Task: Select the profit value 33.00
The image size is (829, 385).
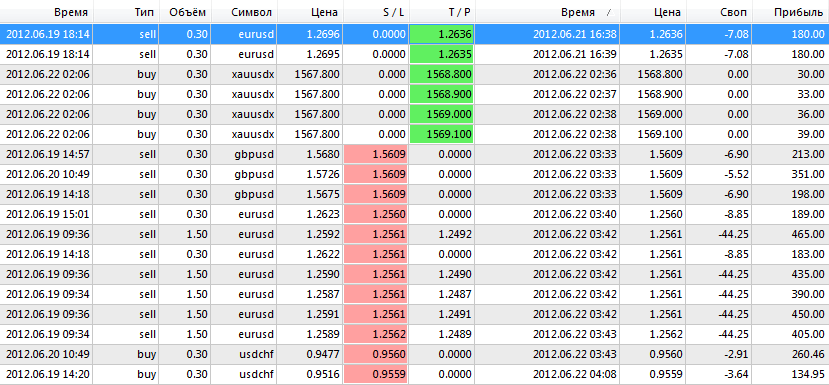Action: click(x=811, y=95)
